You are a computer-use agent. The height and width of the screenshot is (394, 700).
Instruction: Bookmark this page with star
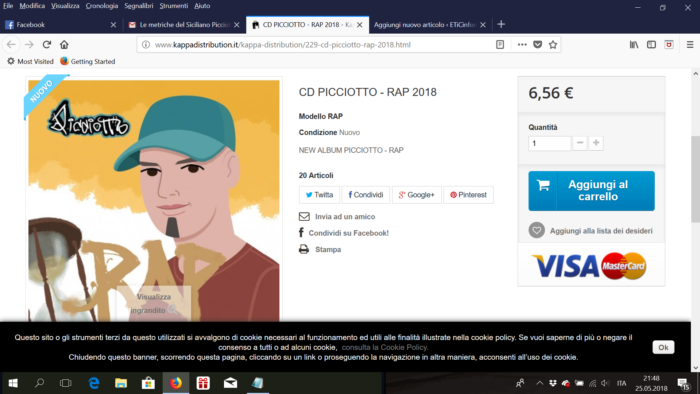pos(553,45)
